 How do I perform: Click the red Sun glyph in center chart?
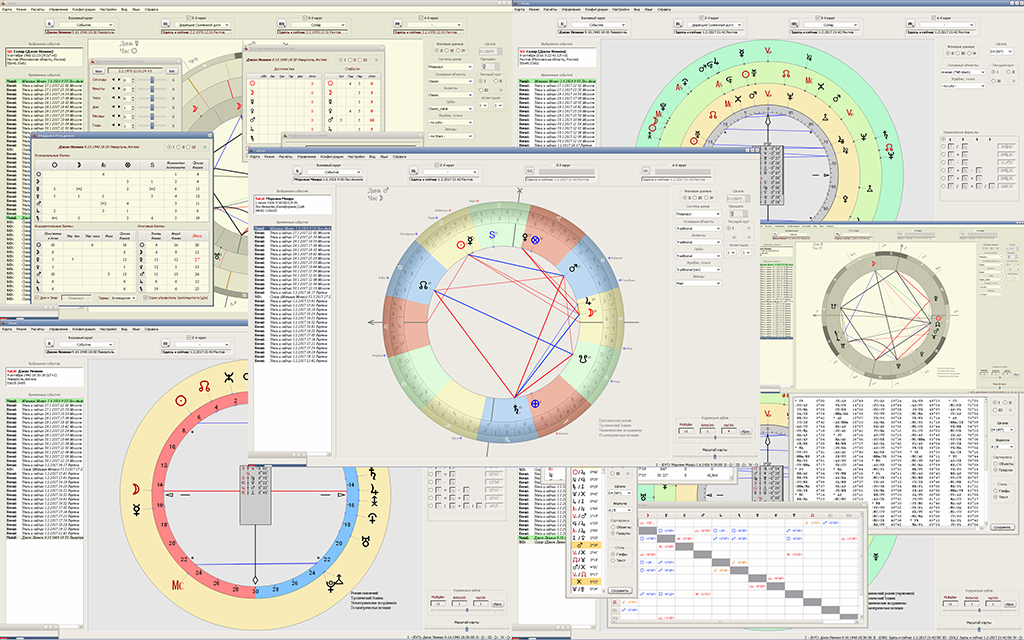461,246
